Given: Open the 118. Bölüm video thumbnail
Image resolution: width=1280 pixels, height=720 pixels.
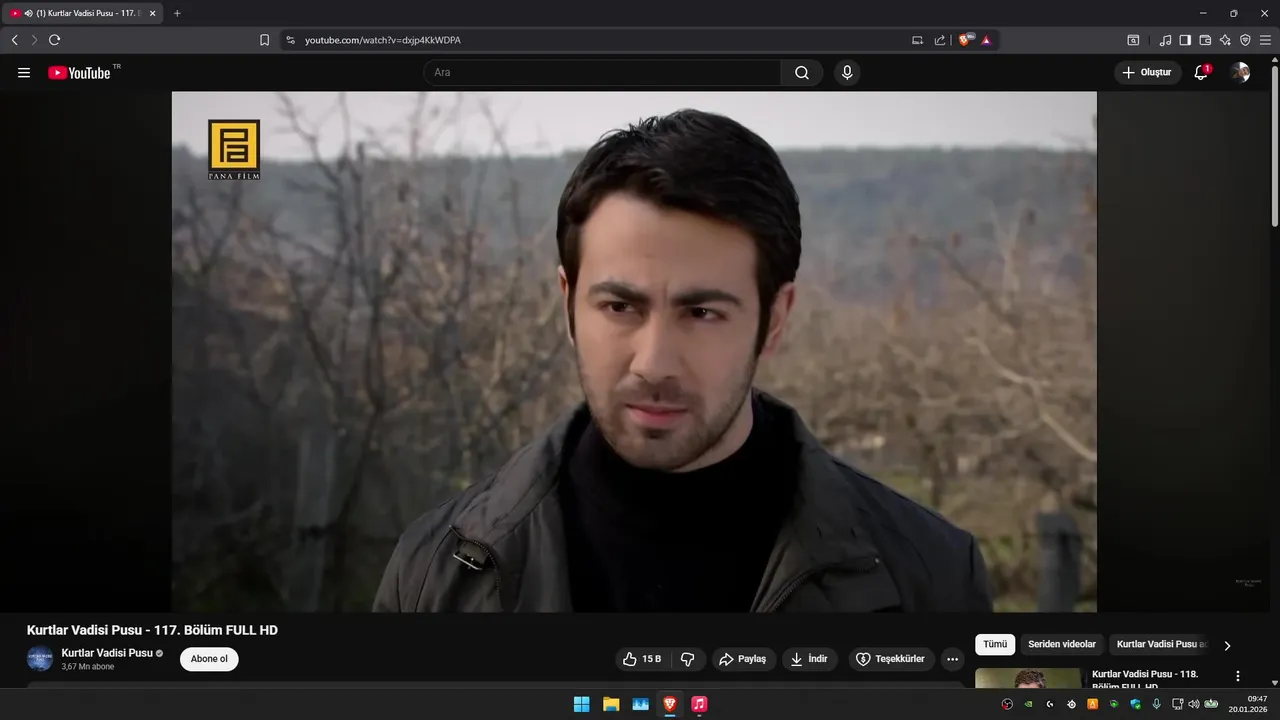Looking at the screenshot, I should [x=1028, y=678].
